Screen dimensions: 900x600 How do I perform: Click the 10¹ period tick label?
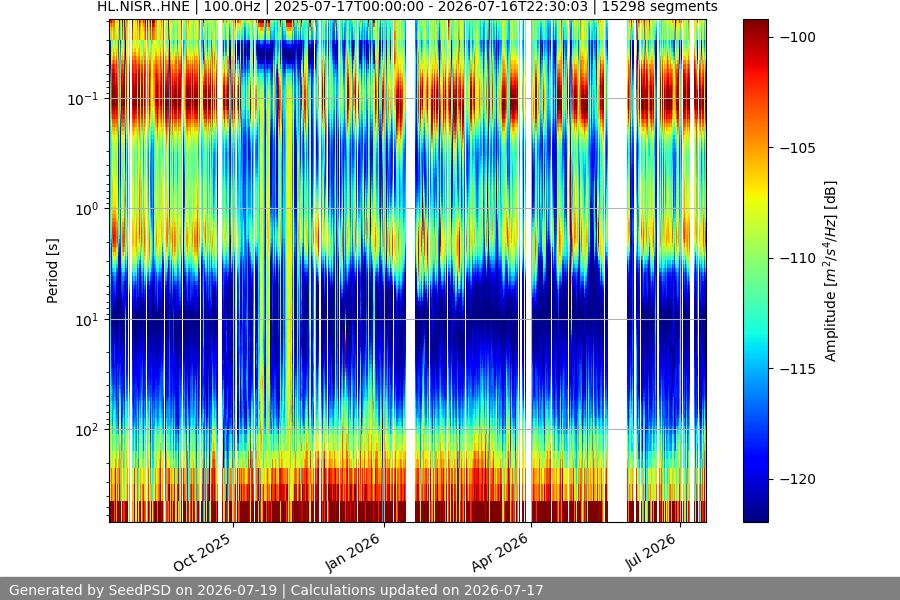(x=87, y=320)
